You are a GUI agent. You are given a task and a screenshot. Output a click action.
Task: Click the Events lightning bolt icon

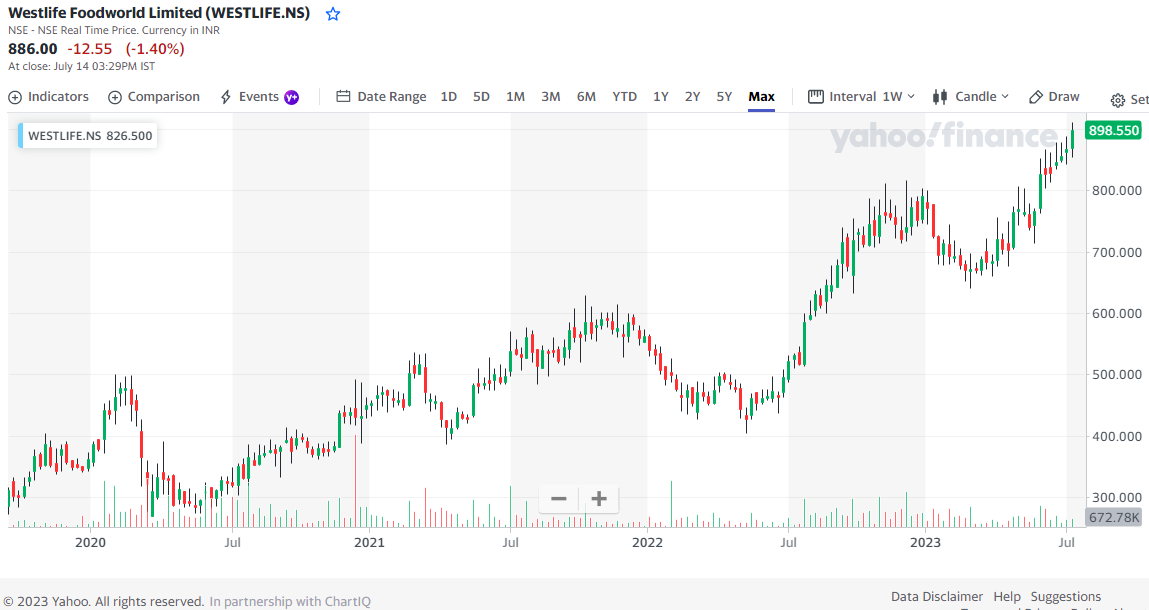(x=226, y=97)
